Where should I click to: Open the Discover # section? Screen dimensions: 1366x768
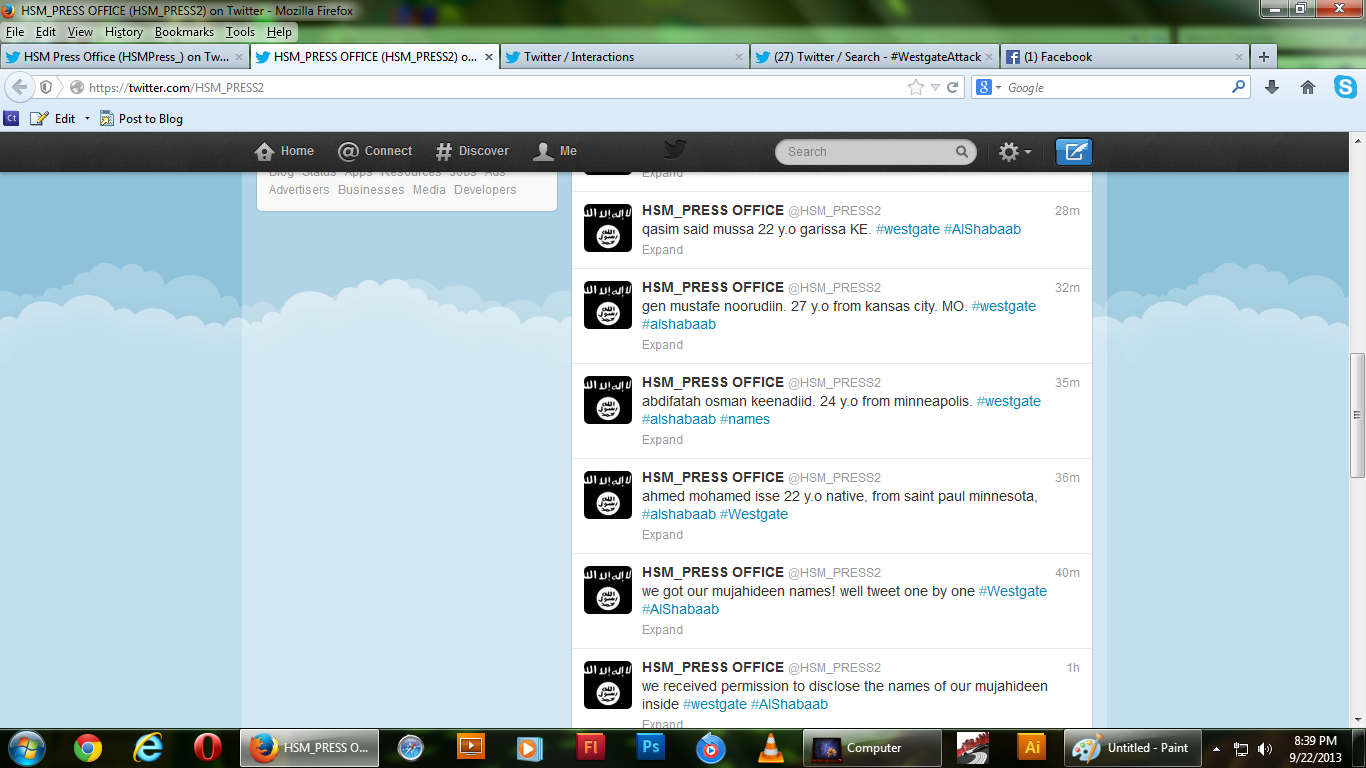pyautogui.click(x=472, y=151)
